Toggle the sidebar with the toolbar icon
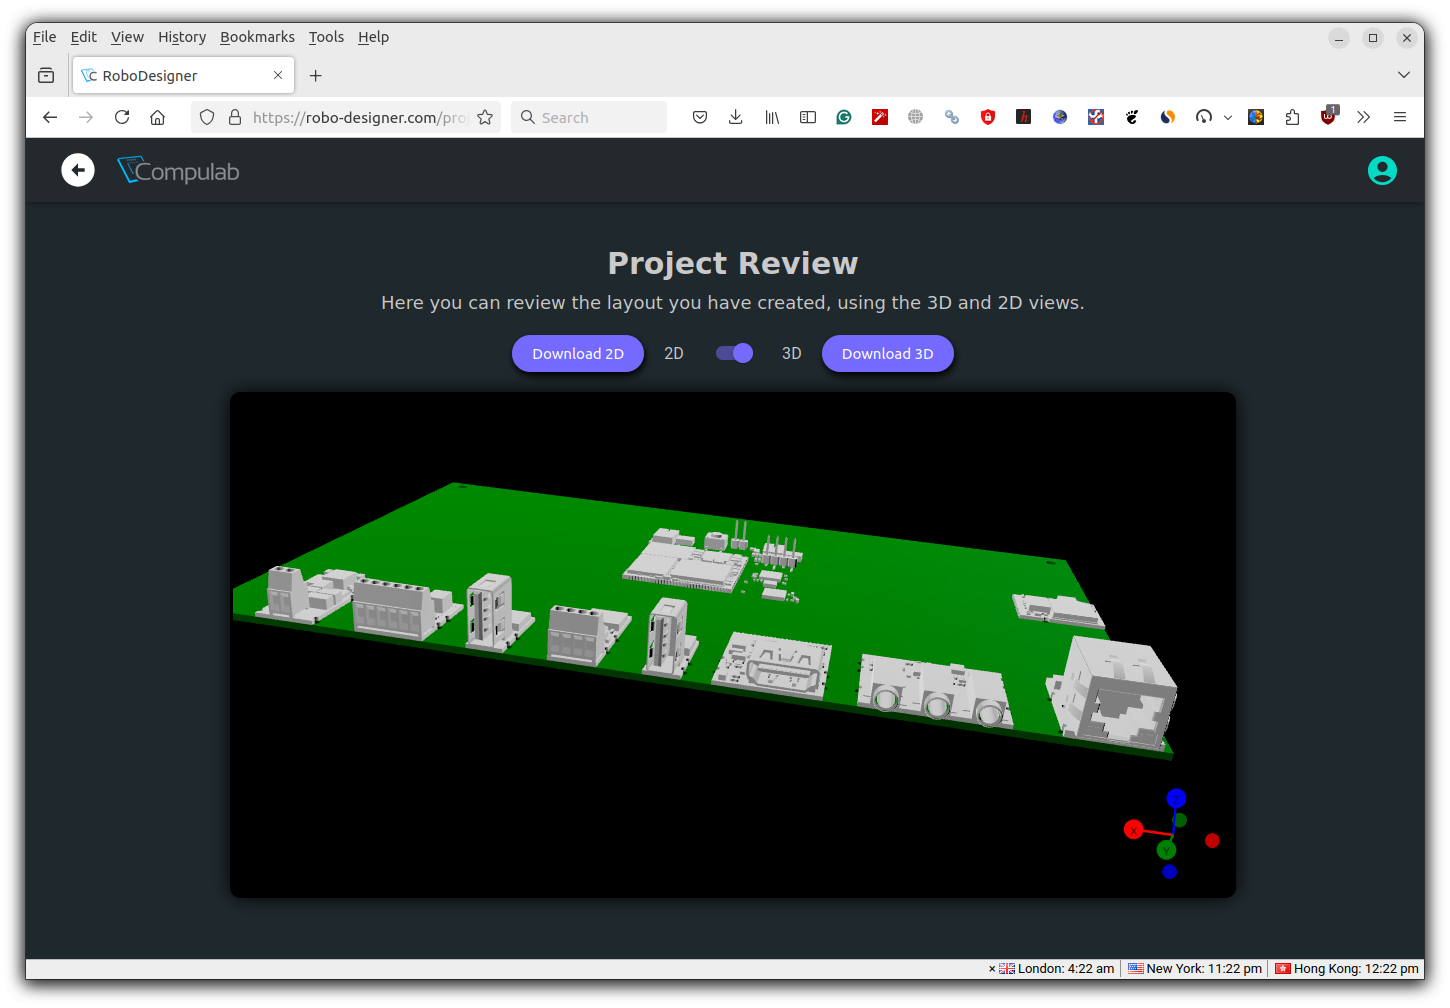Viewport: 1450px width, 1008px height. tap(808, 117)
